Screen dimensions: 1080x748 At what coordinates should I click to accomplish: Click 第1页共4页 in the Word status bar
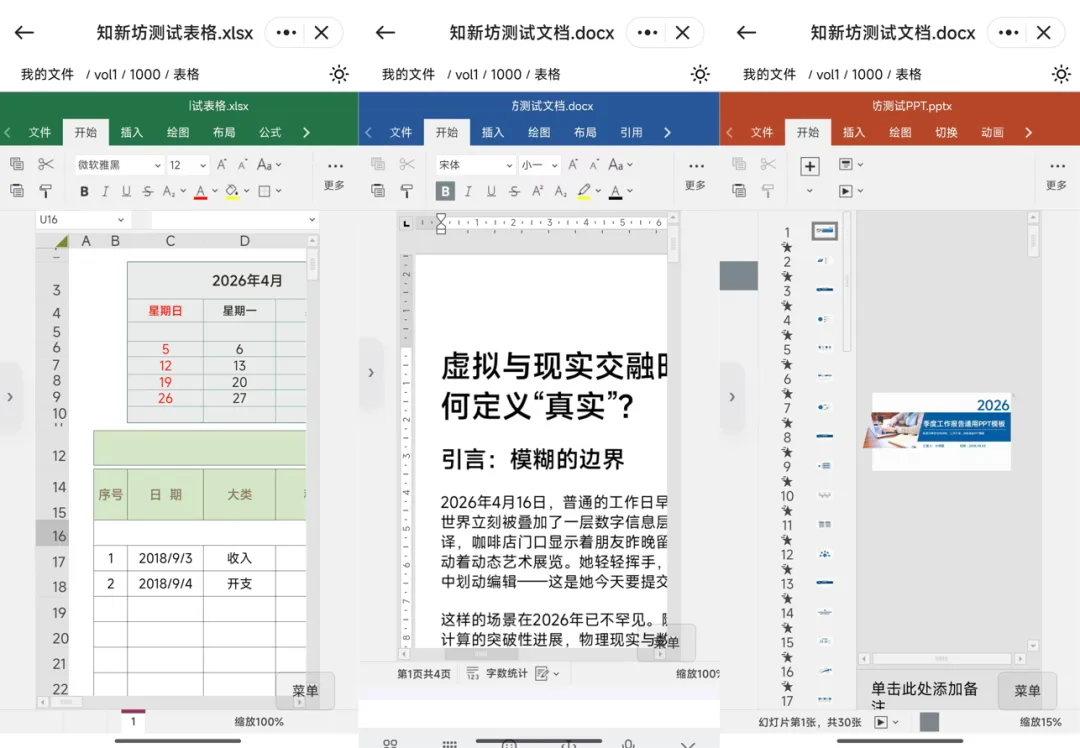pyautogui.click(x=424, y=674)
